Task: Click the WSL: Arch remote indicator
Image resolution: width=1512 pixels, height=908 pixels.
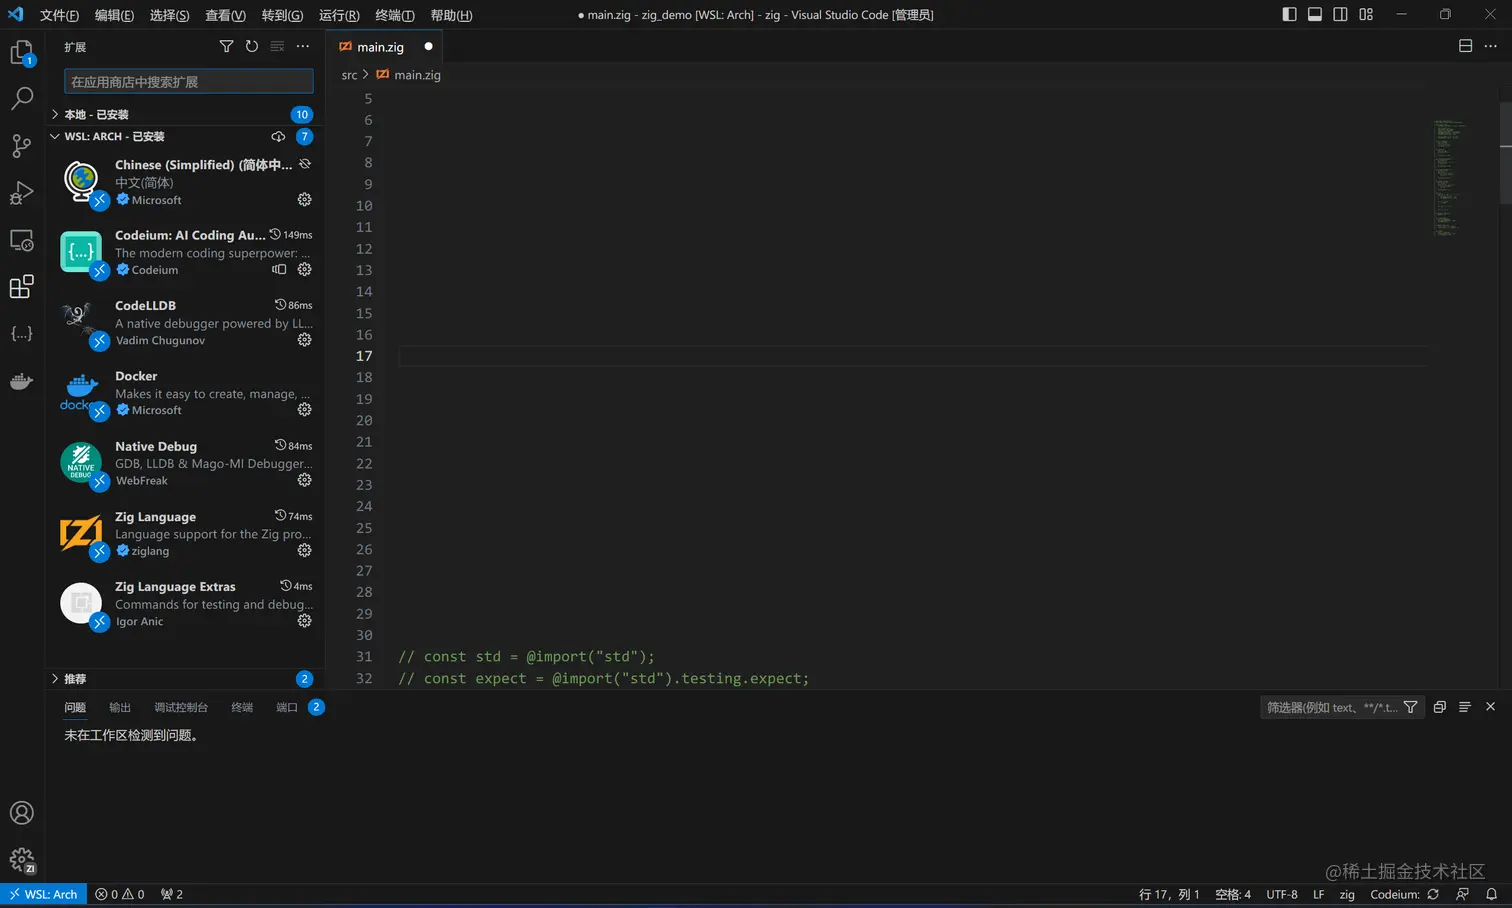Action: click(x=43, y=894)
